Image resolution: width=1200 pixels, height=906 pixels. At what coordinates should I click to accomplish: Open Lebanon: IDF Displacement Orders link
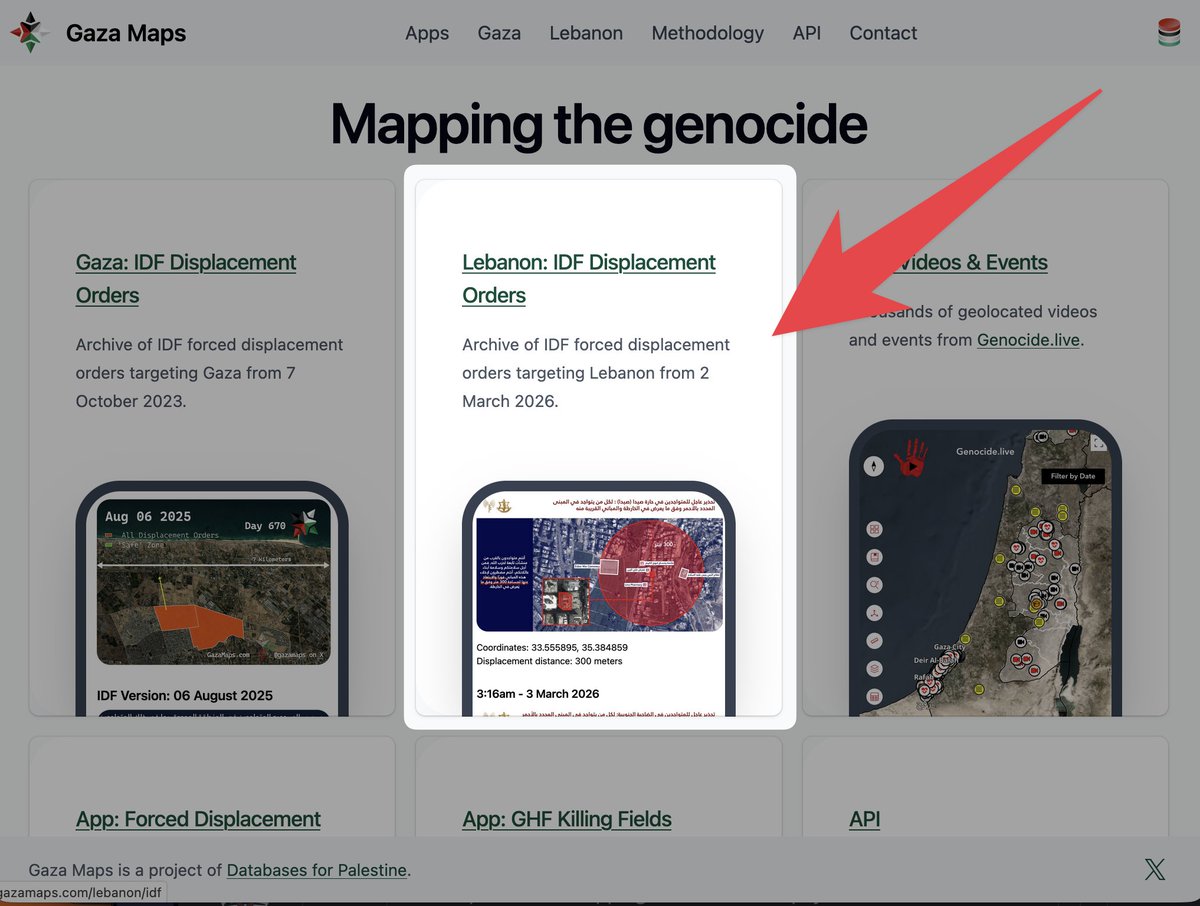589,278
